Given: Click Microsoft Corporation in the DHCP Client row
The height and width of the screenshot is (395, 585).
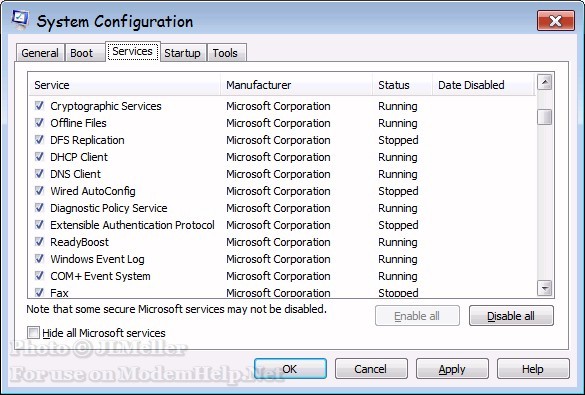Looking at the screenshot, I should 278,157.
